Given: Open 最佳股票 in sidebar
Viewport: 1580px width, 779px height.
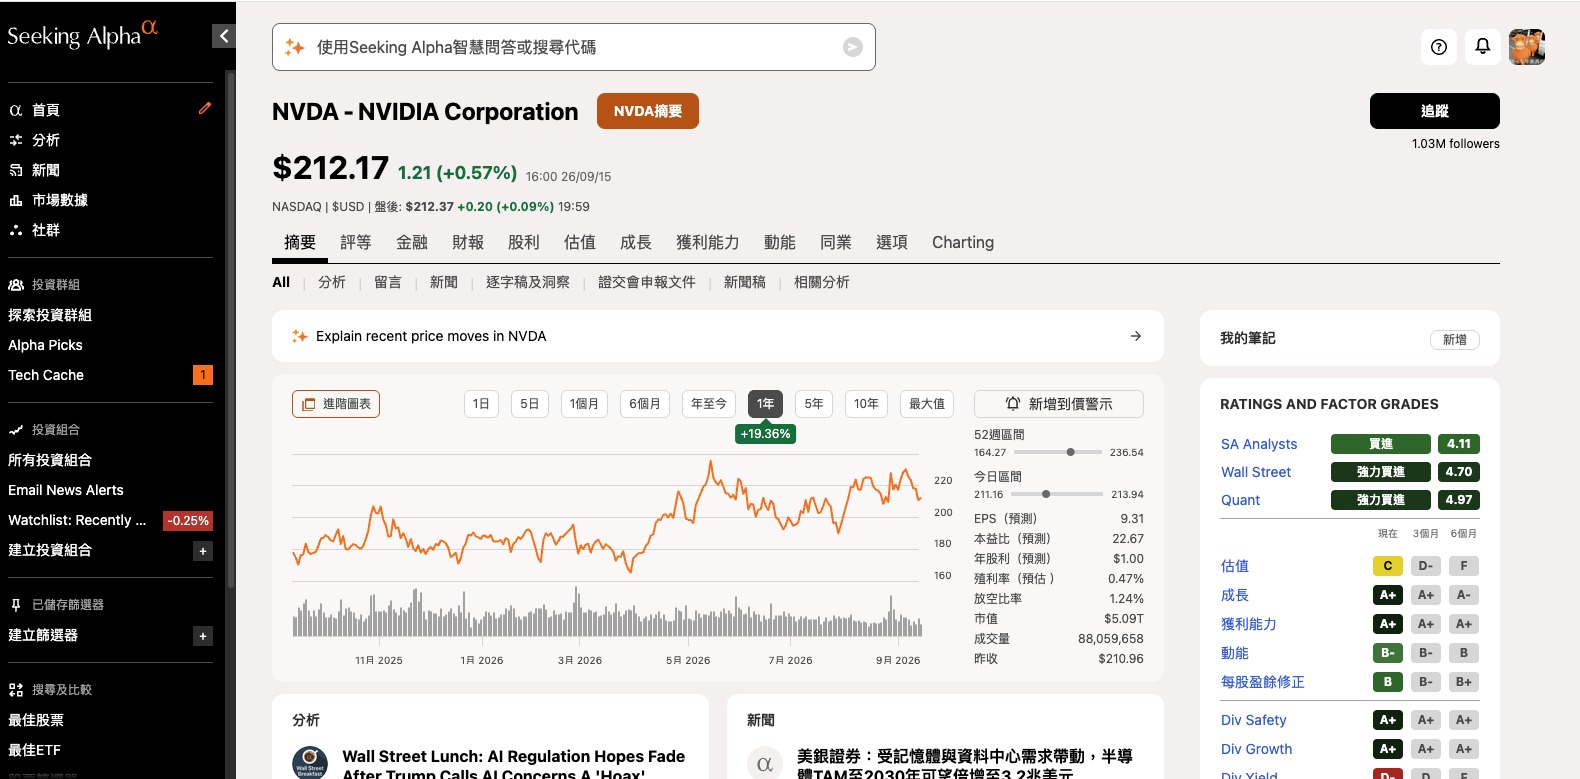Looking at the screenshot, I should (x=36, y=720).
